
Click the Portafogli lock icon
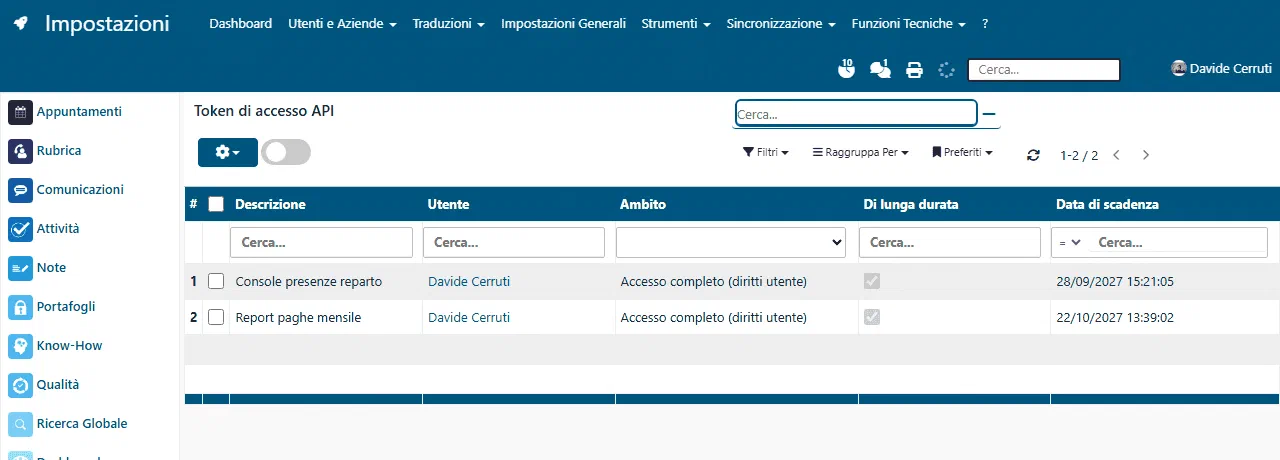[x=20, y=307]
